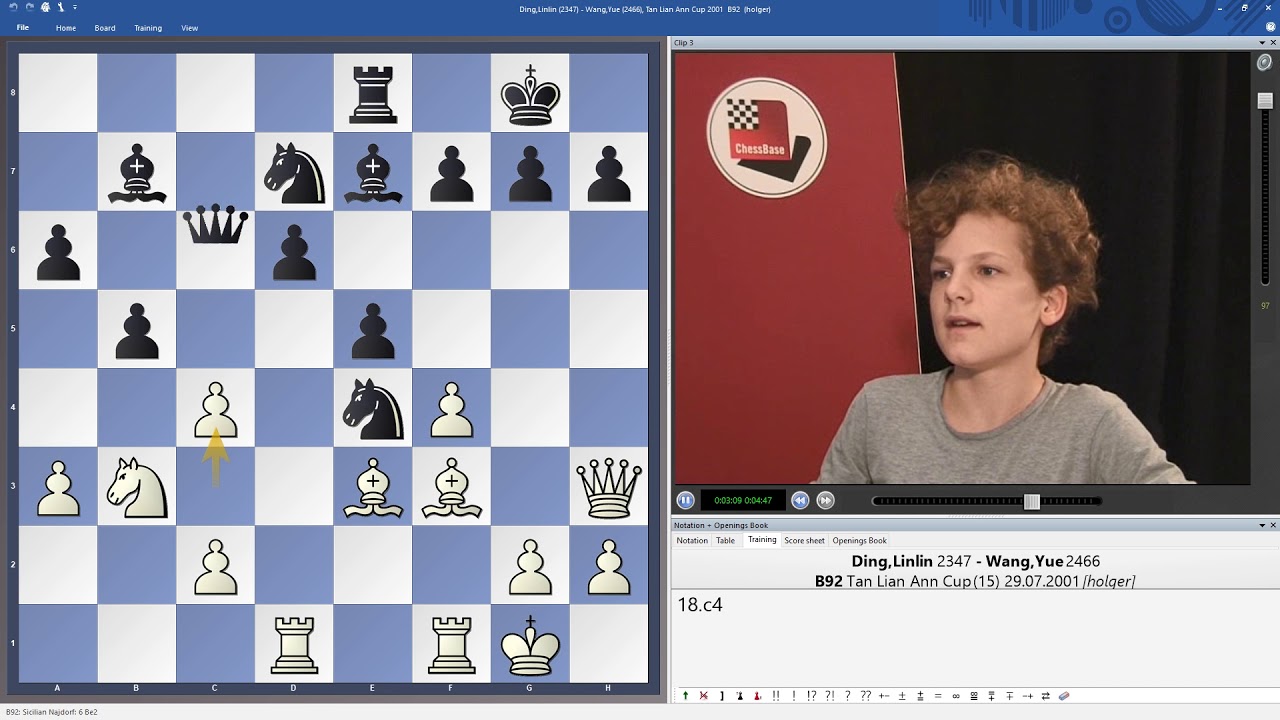
Task: Click the red pawn annotation icon
Action: [757, 696]
